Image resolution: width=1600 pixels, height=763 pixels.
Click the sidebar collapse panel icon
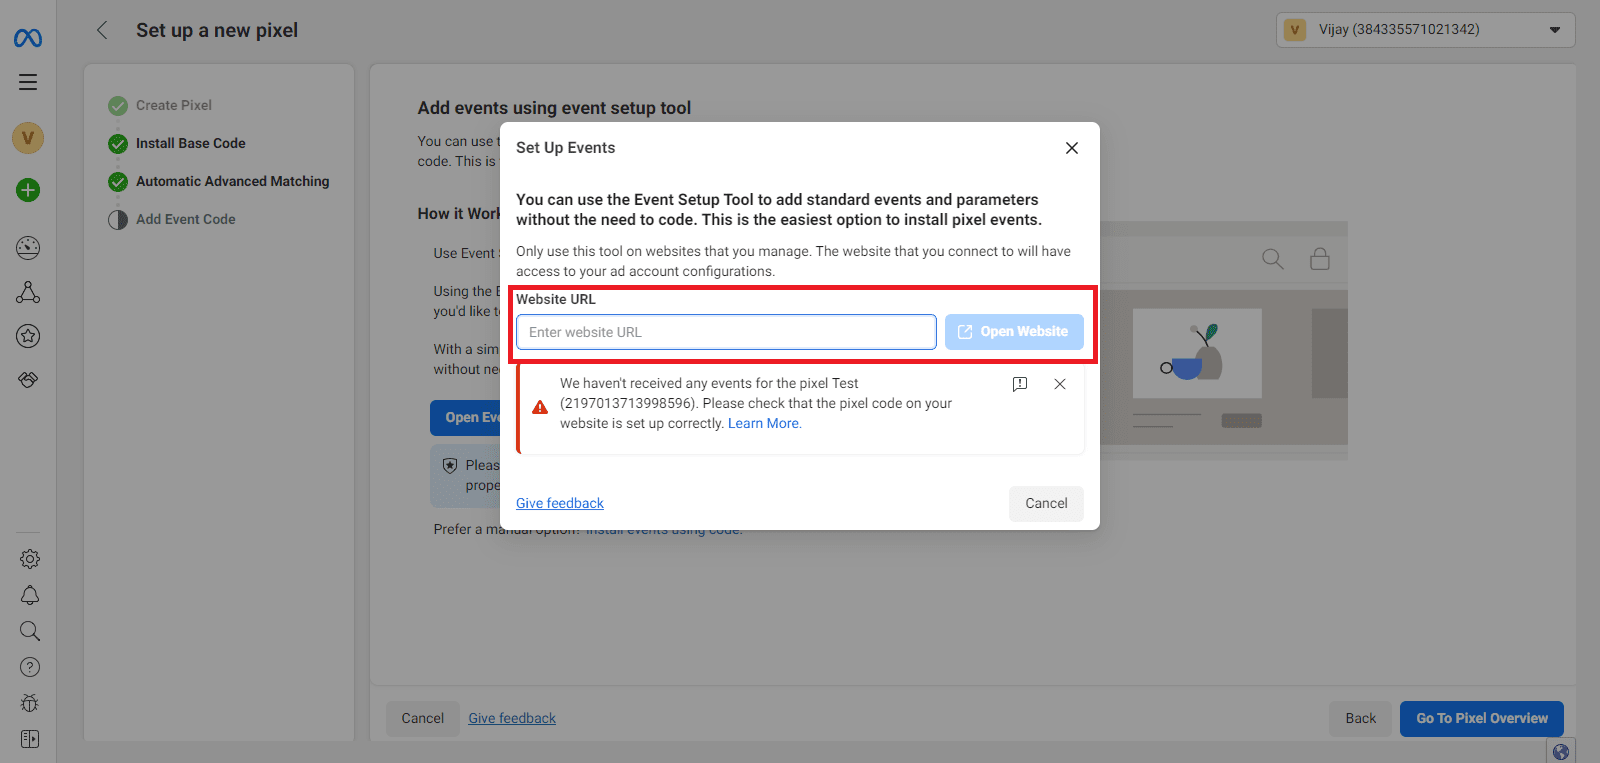tap(30, 739)
